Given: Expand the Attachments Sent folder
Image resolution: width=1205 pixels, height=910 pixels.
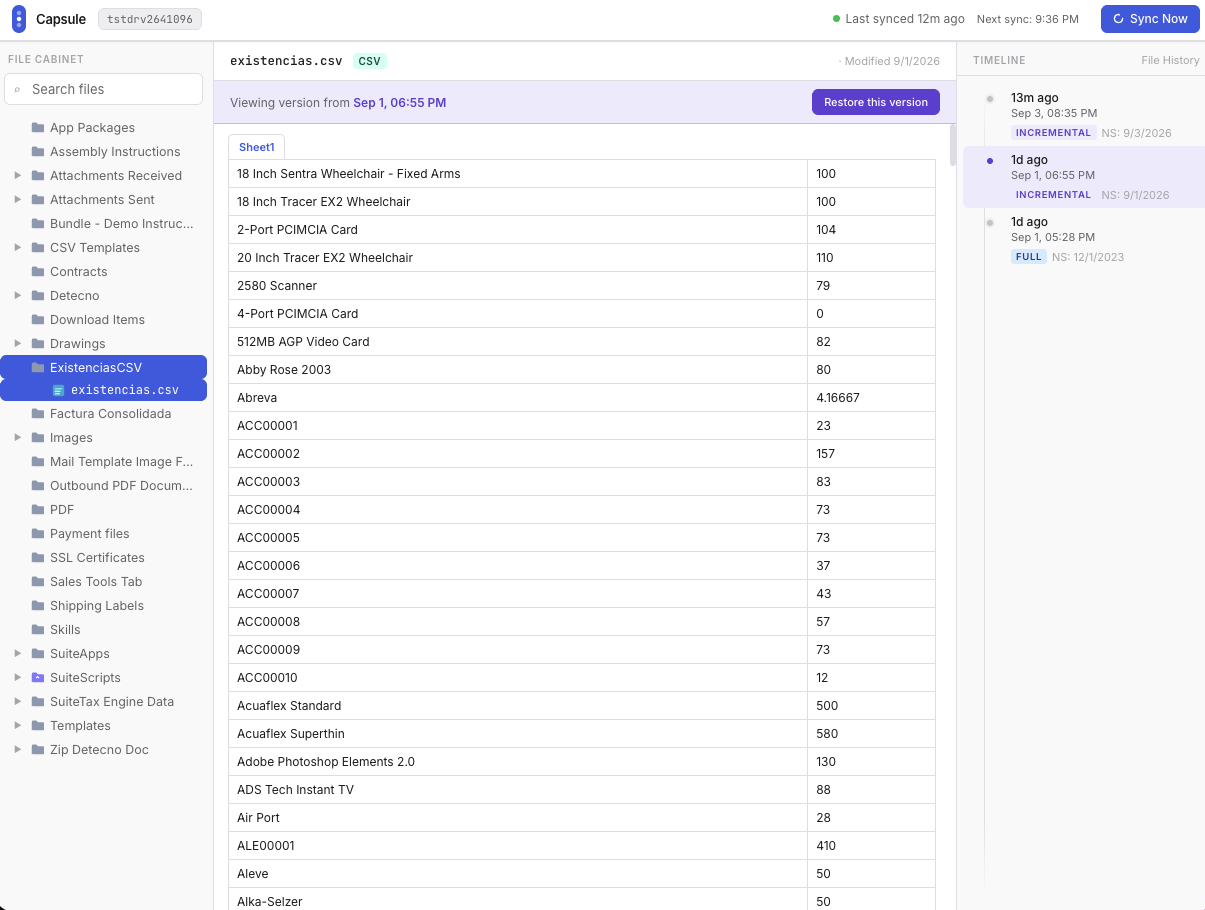Looking at the screenshot, I should coord(18,200).
